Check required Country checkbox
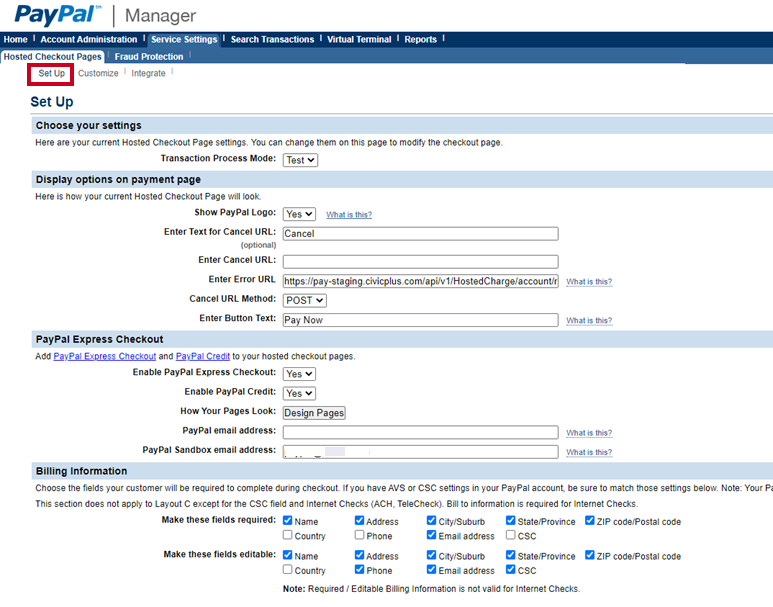This screenshot has width=773, height=607. pos(287,535)
